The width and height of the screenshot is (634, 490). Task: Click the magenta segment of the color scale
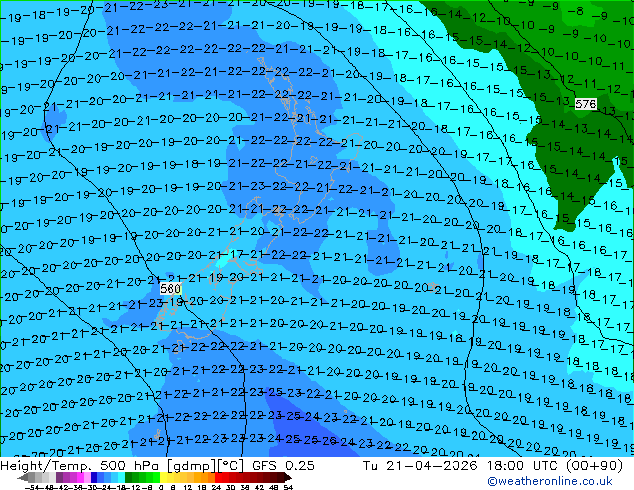click(80, 477)
